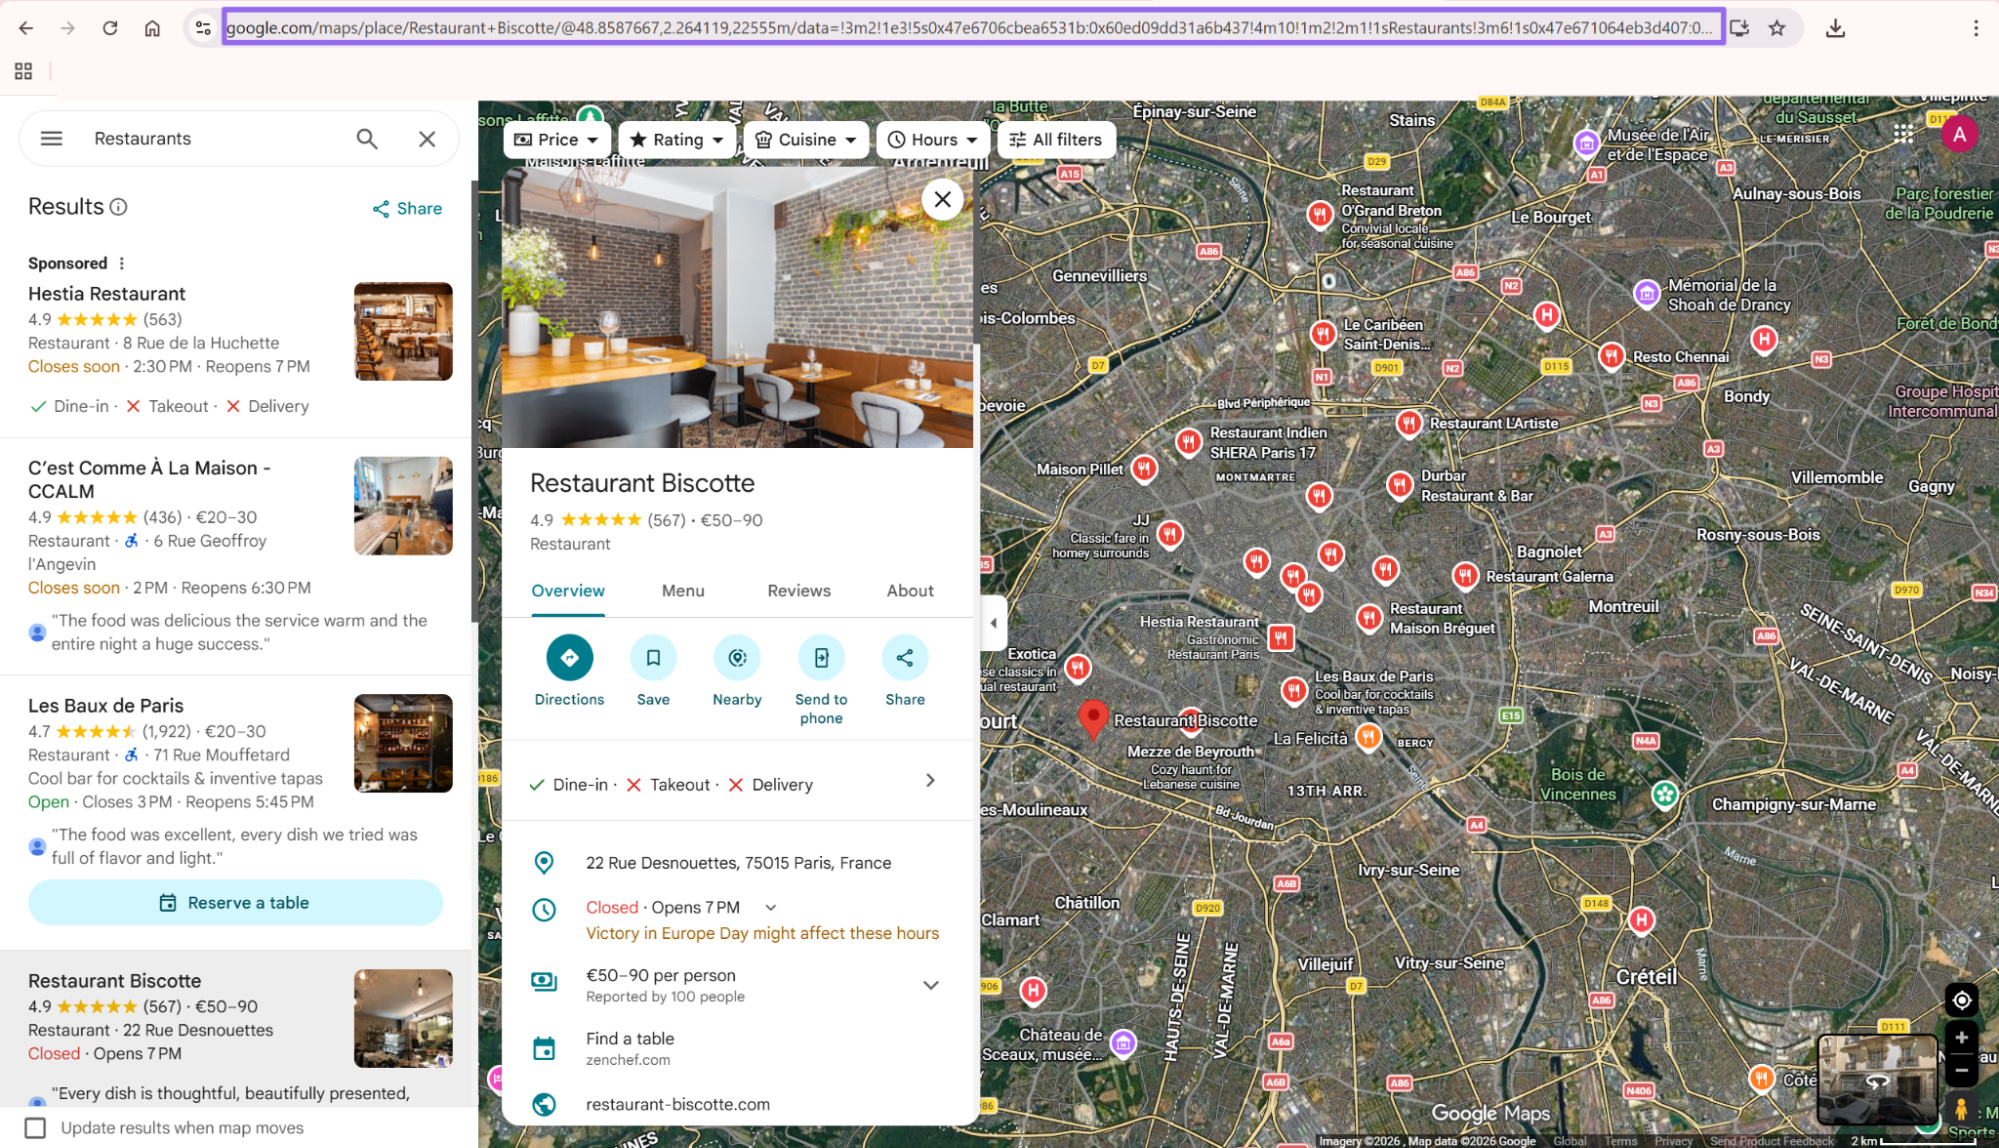This screenshot has width=1999, height=1148.
Task: Click Le Caribéen Saint-Denis map marker
Action: (1323, 333)
